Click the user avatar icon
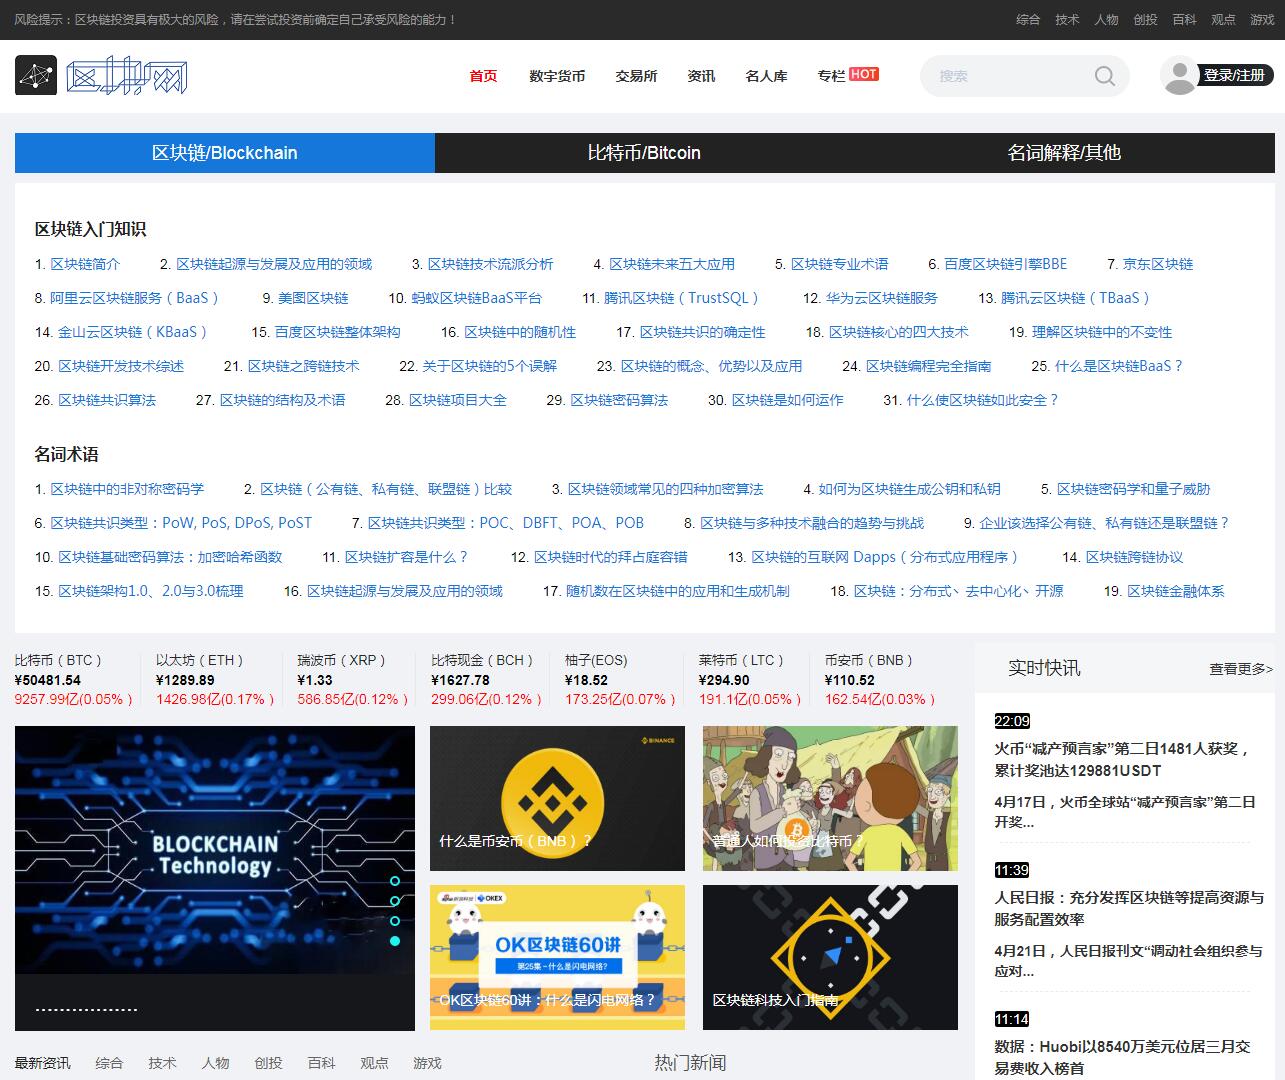This screenshot has width=1285, height=1080. pyautogui.click(x=1180, y=76)
